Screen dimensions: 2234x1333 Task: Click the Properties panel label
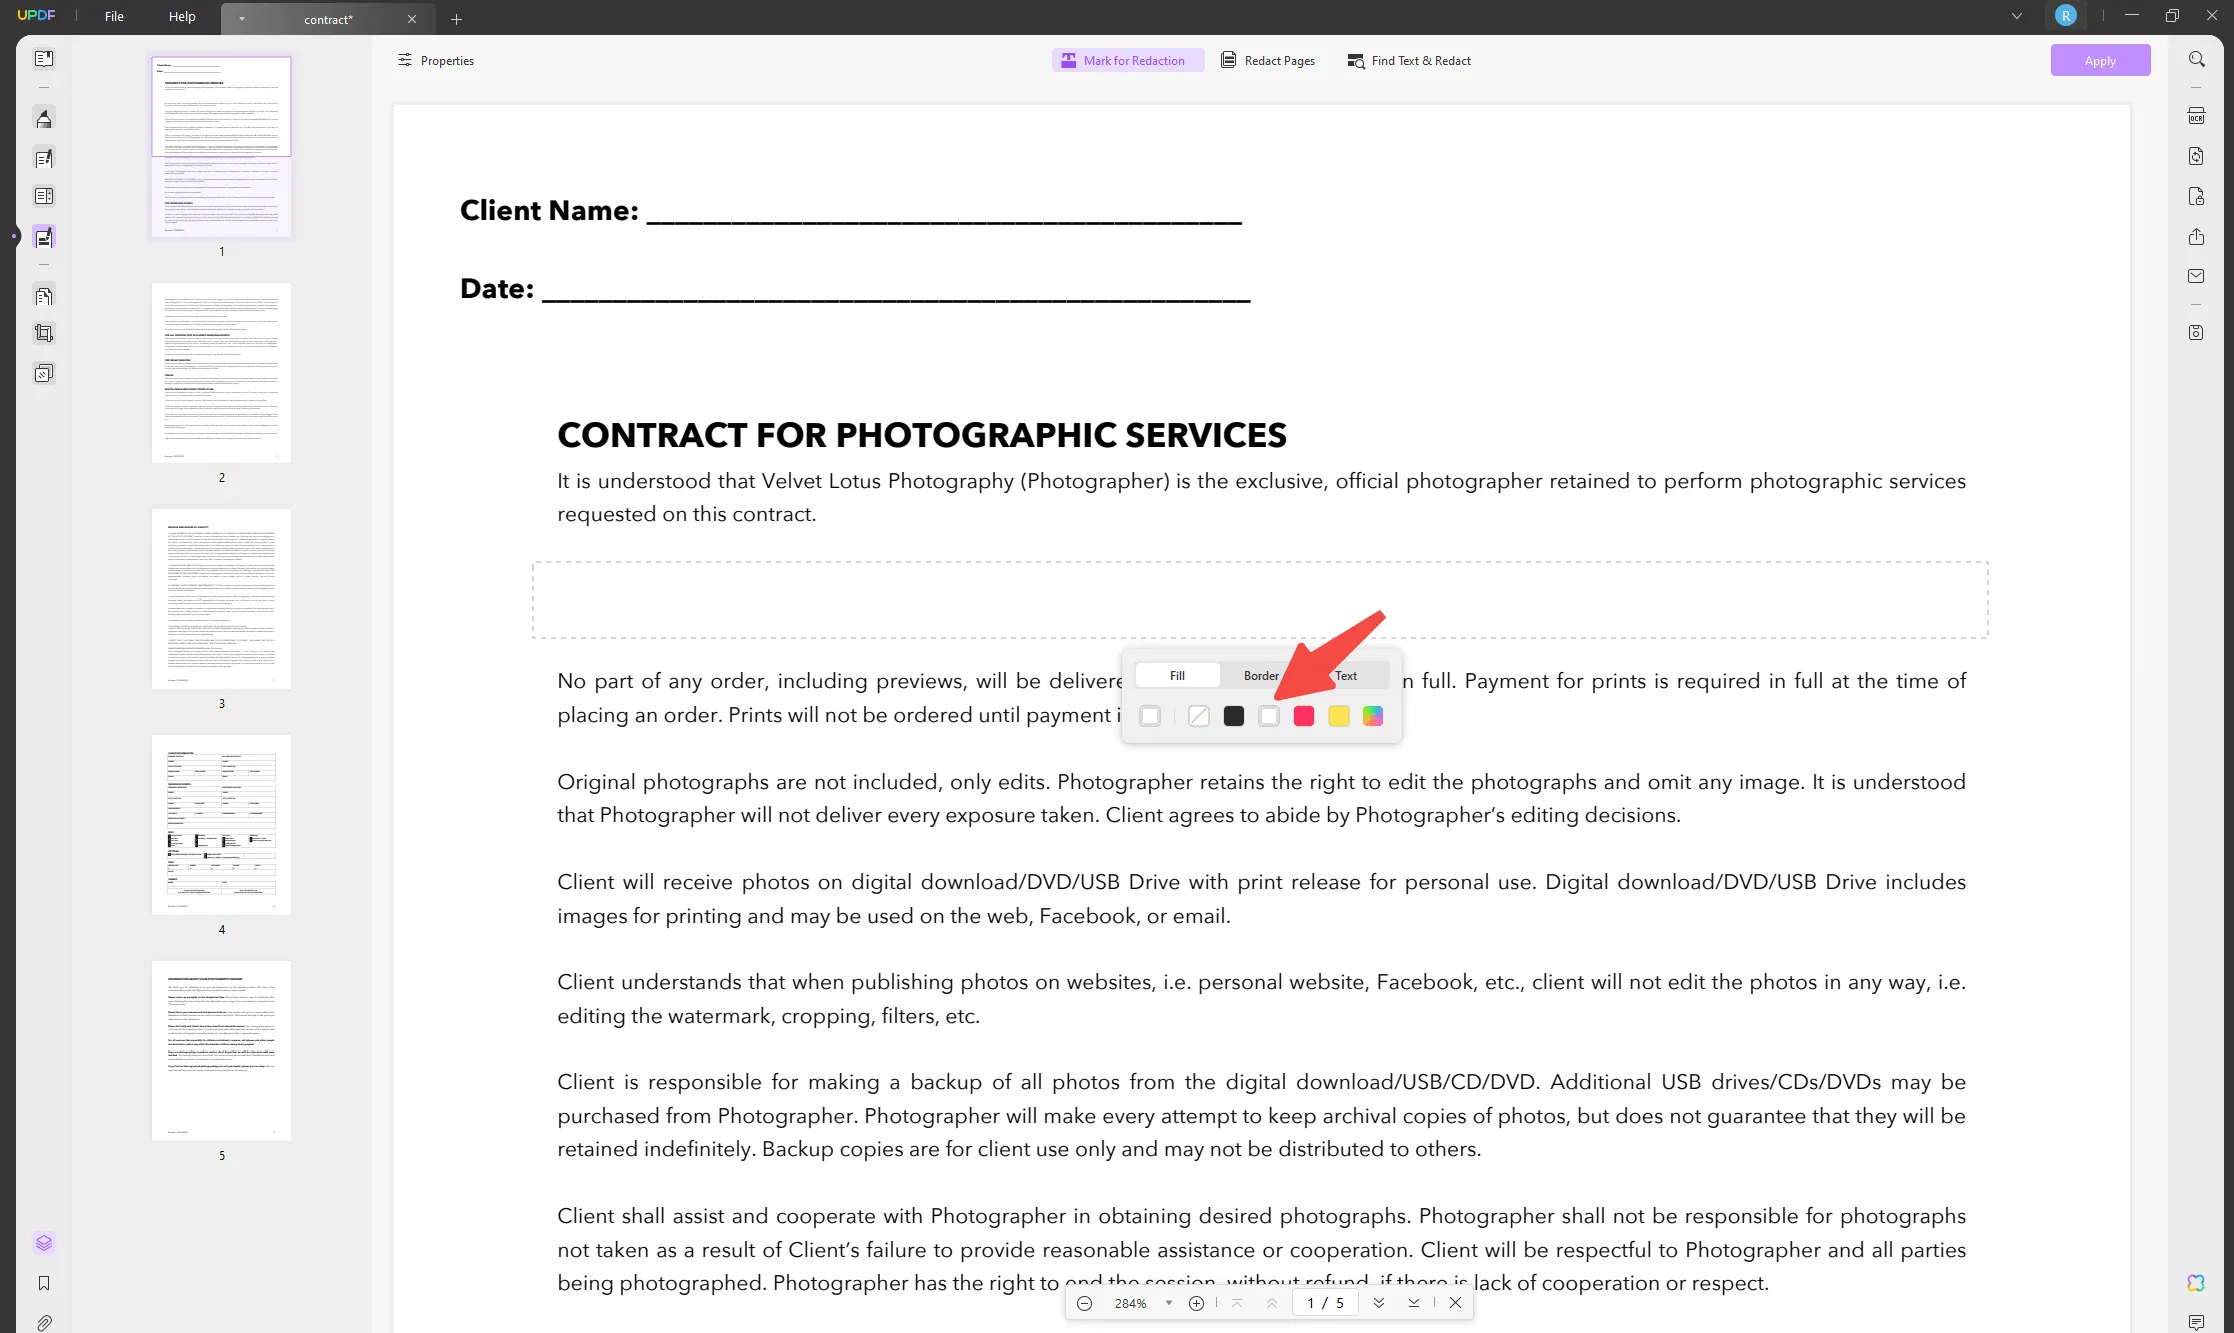pyautogui.click(x=449, y=60)
